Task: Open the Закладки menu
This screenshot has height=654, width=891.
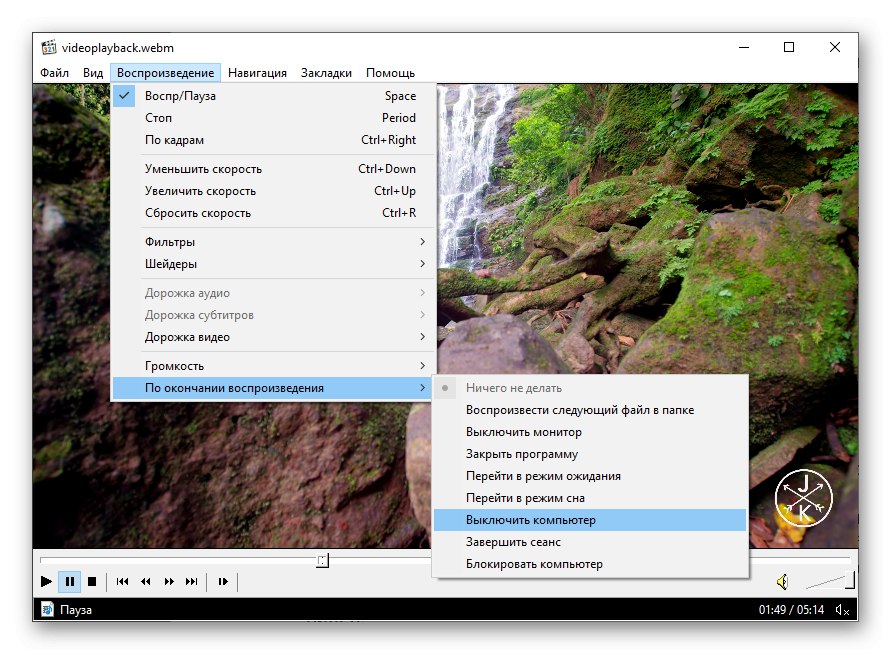Action: 326,73
